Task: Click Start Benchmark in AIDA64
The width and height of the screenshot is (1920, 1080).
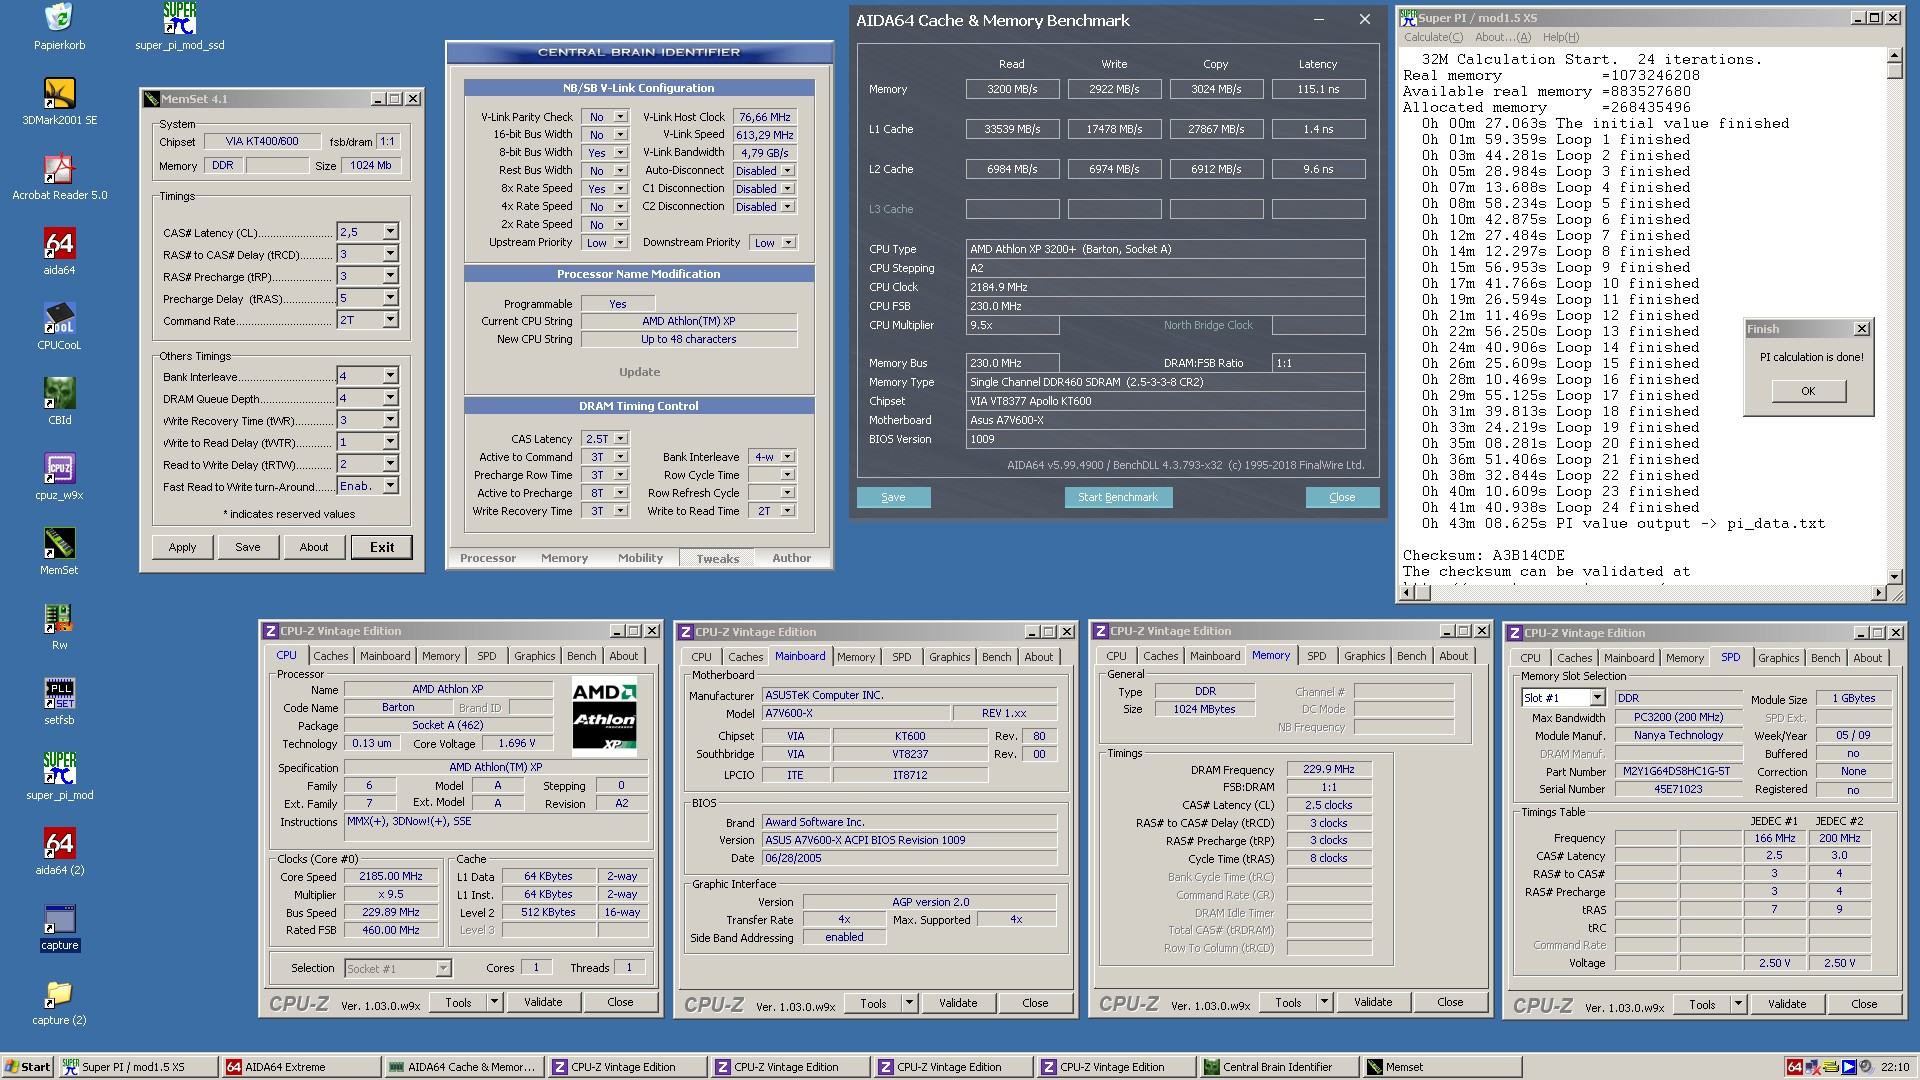Action: pos(1118,497)
